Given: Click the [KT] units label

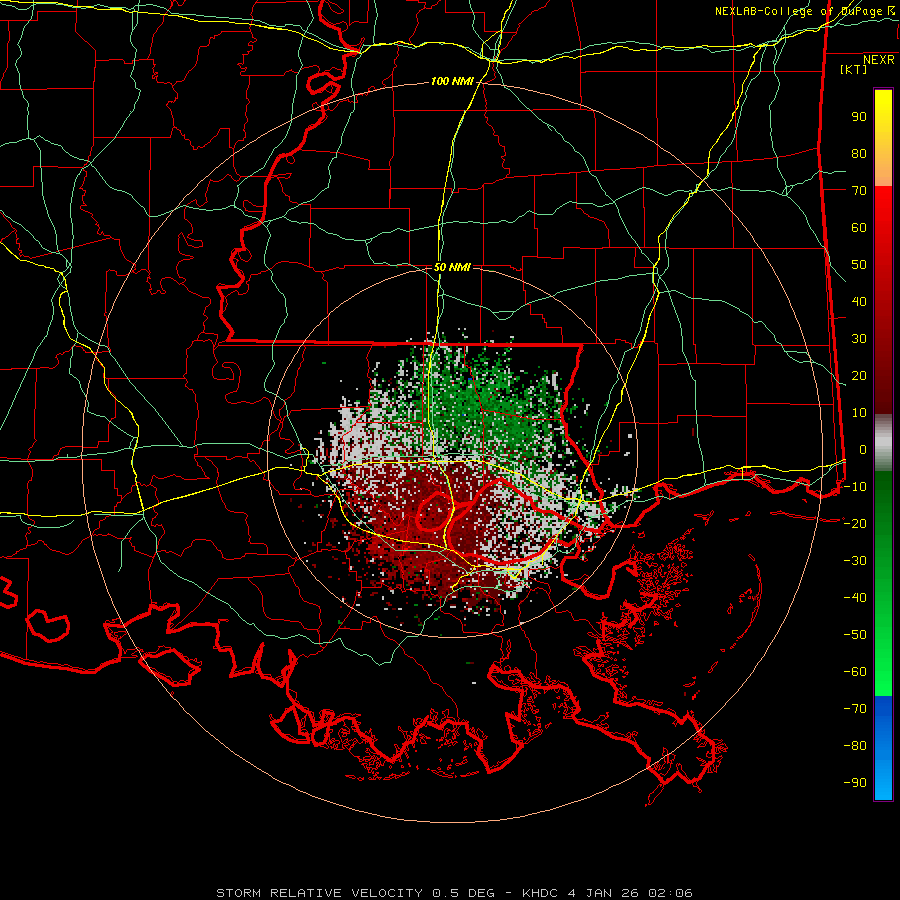Looking at the screenshot, I should tap(854, 69).
